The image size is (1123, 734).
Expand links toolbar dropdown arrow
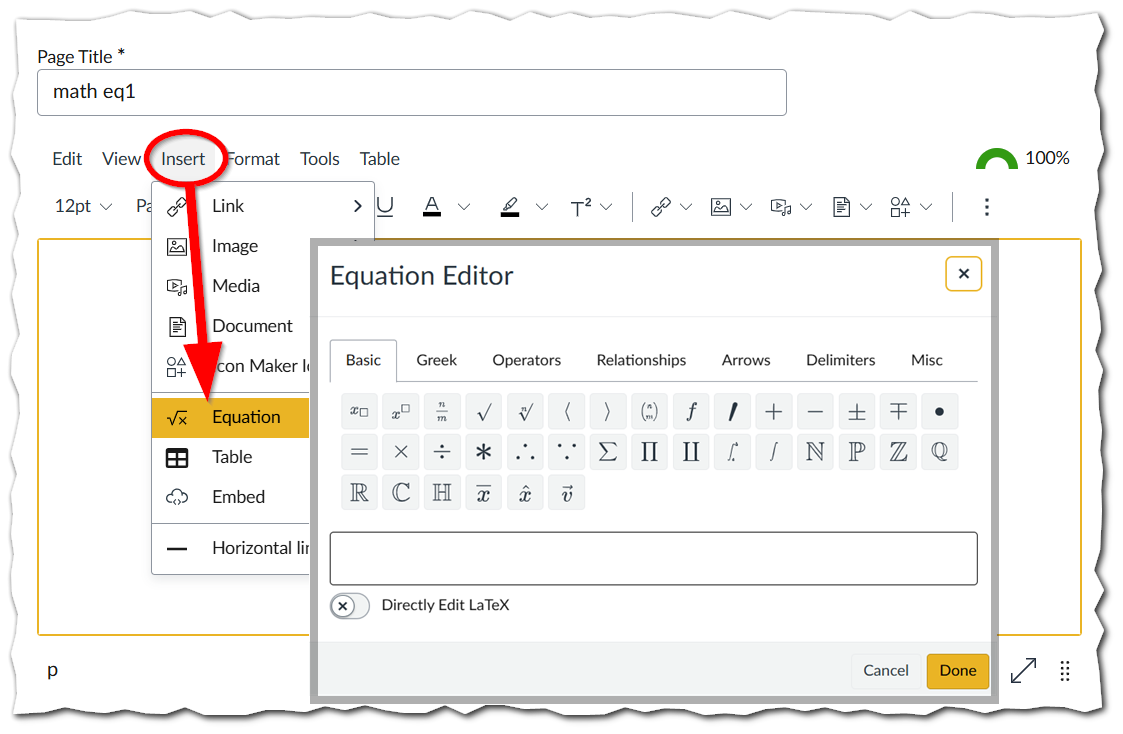tap(685, 207)
